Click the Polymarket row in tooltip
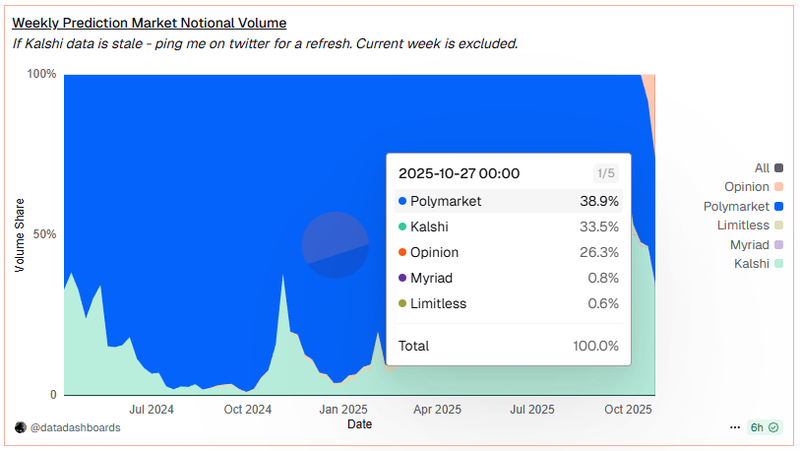 [x=508, y=201]
